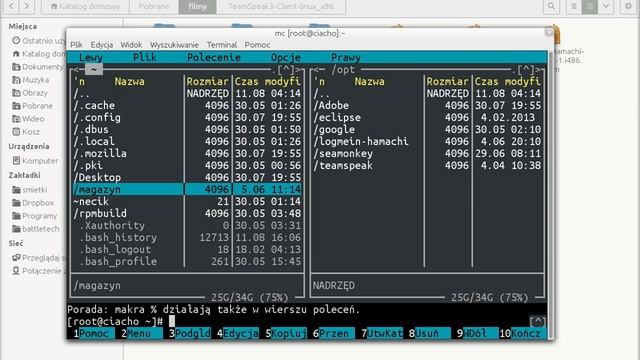The image size is (640, 360).
Task: Click the search icon in file manager toolbar
Action: coord(551,6)
